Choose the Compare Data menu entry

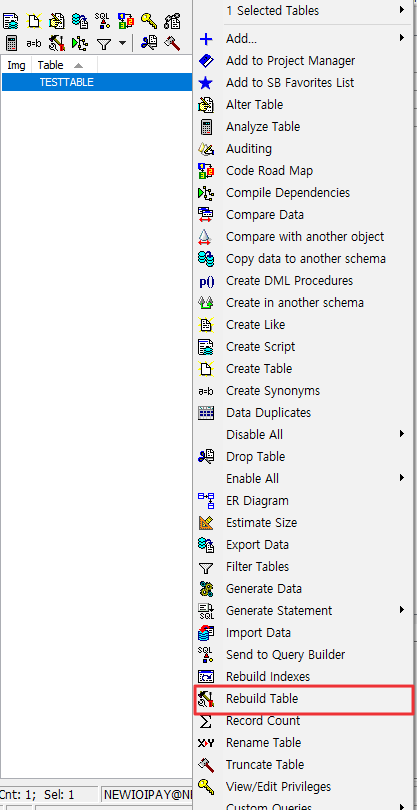tap(303, 214)
